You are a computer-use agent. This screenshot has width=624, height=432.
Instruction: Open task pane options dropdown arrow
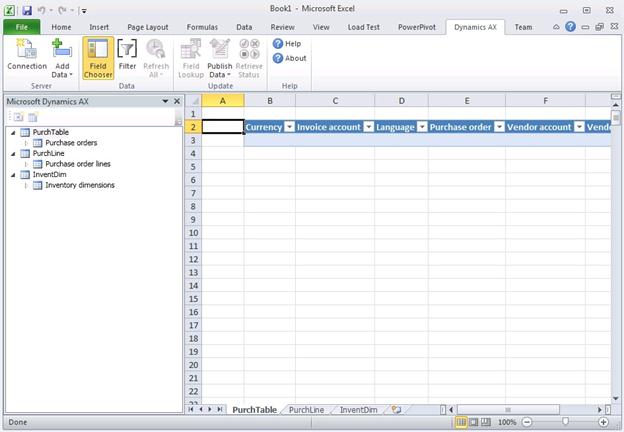click(165, 101)
